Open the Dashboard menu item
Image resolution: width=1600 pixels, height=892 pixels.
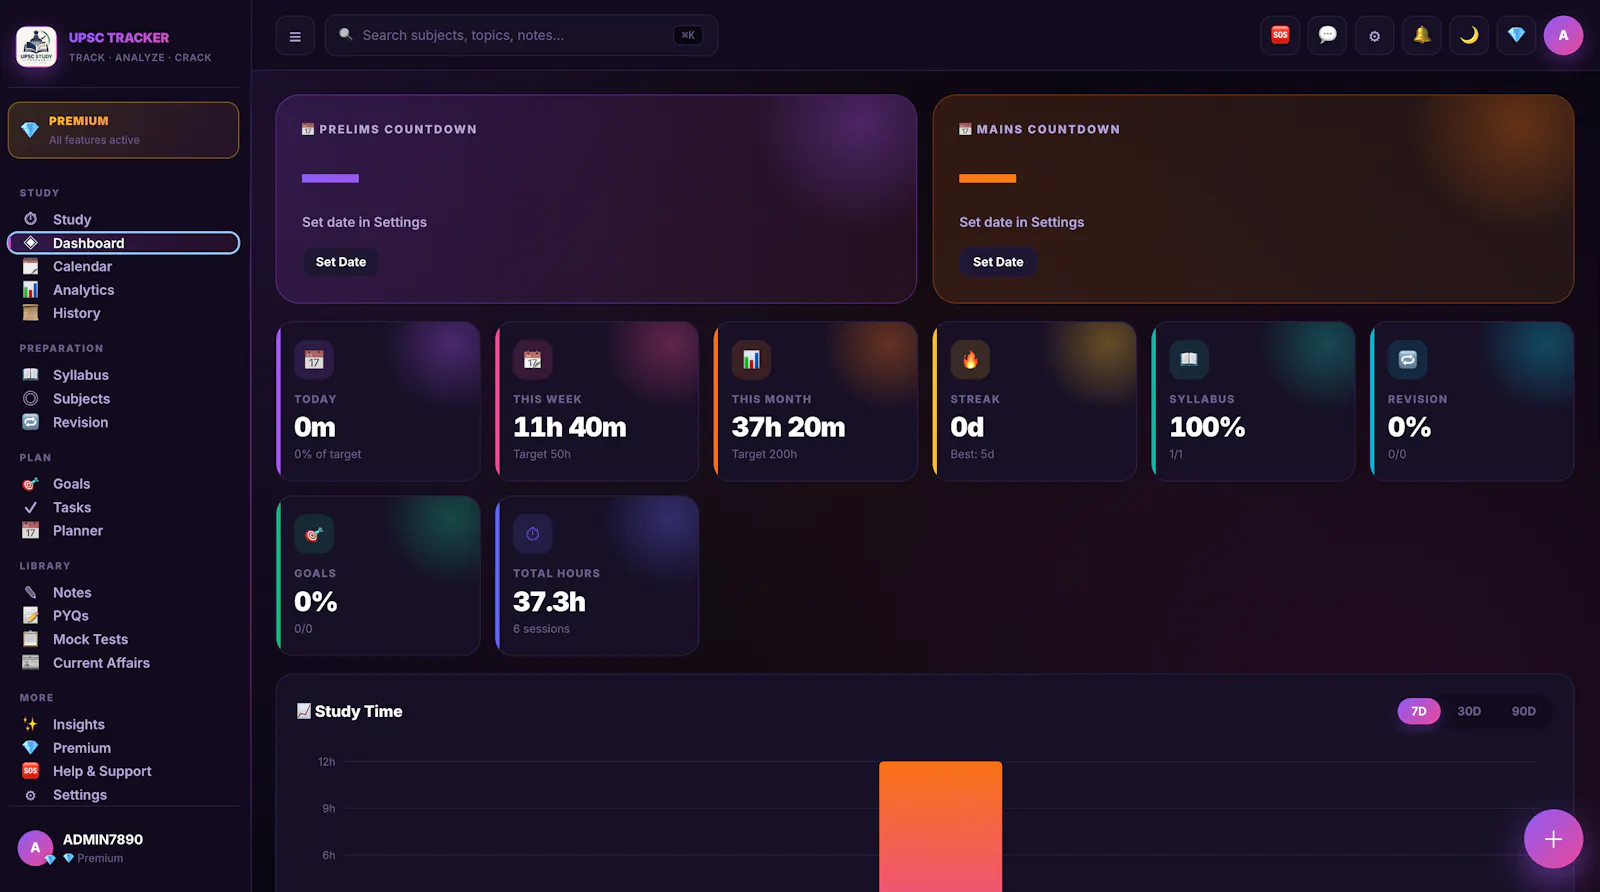click(124, 243)
